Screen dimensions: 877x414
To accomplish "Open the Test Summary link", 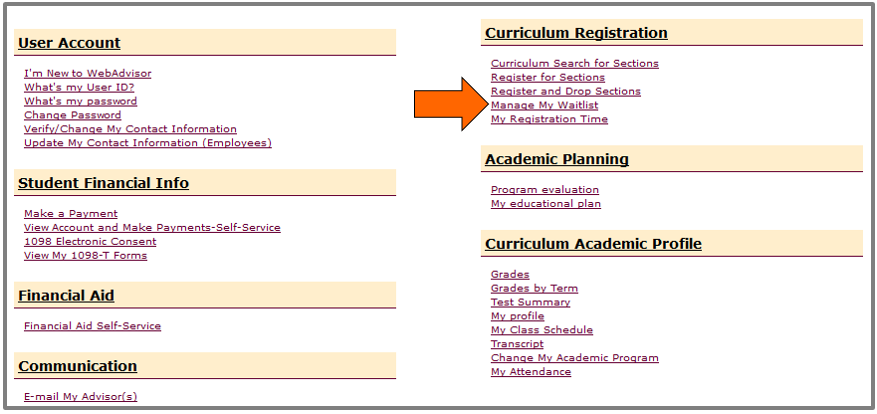I will tap(530, 302).
